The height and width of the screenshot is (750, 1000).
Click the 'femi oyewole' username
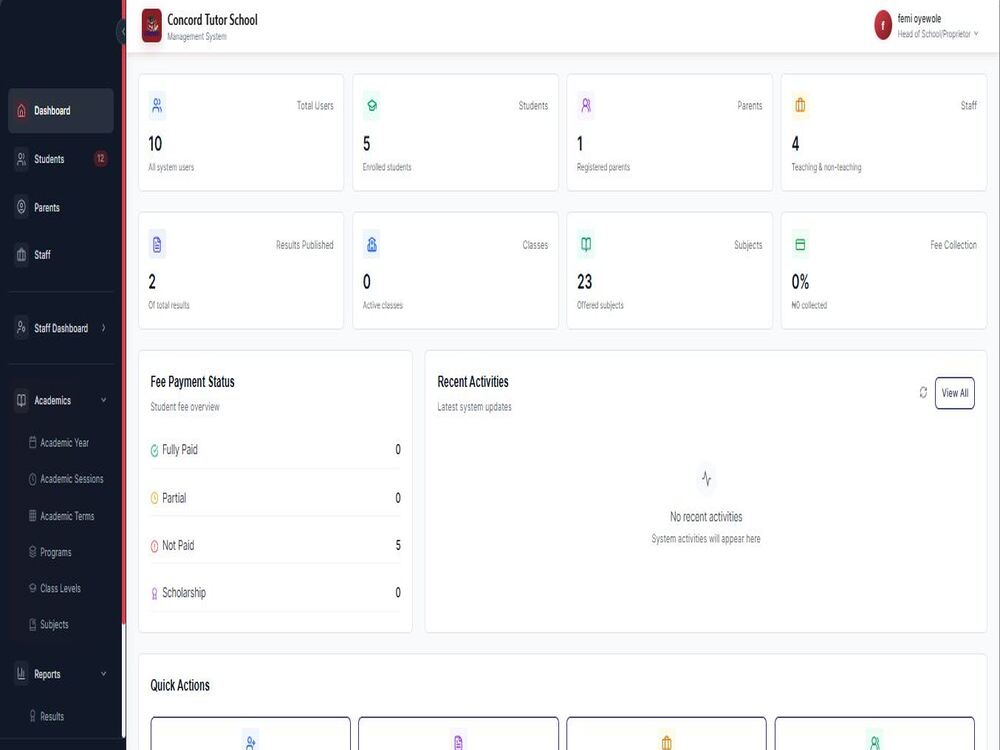919,18
